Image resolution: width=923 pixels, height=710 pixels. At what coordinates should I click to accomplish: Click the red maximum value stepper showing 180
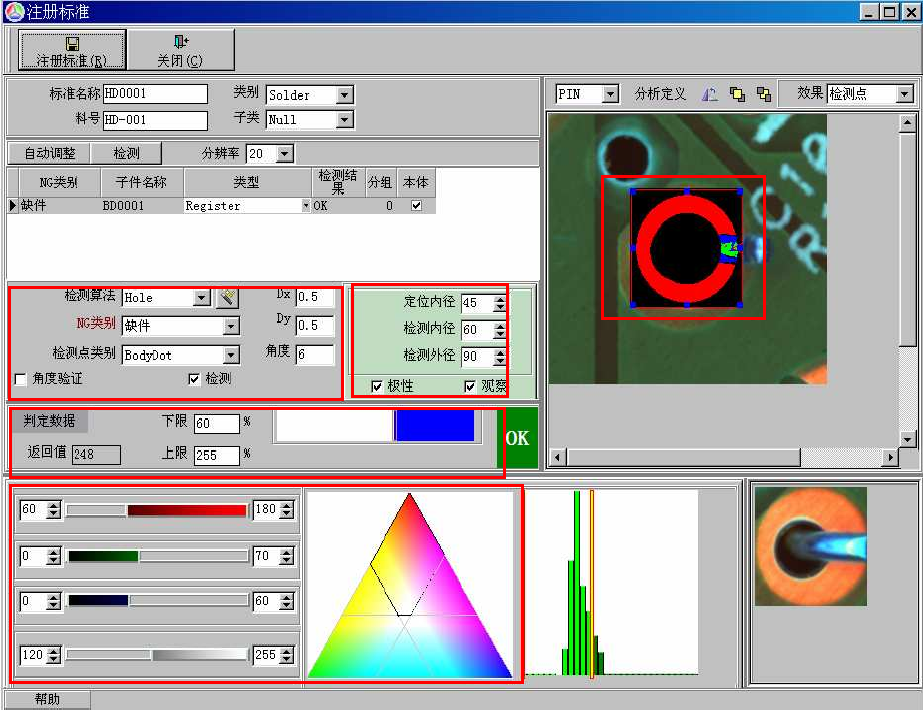pos(287,510)
